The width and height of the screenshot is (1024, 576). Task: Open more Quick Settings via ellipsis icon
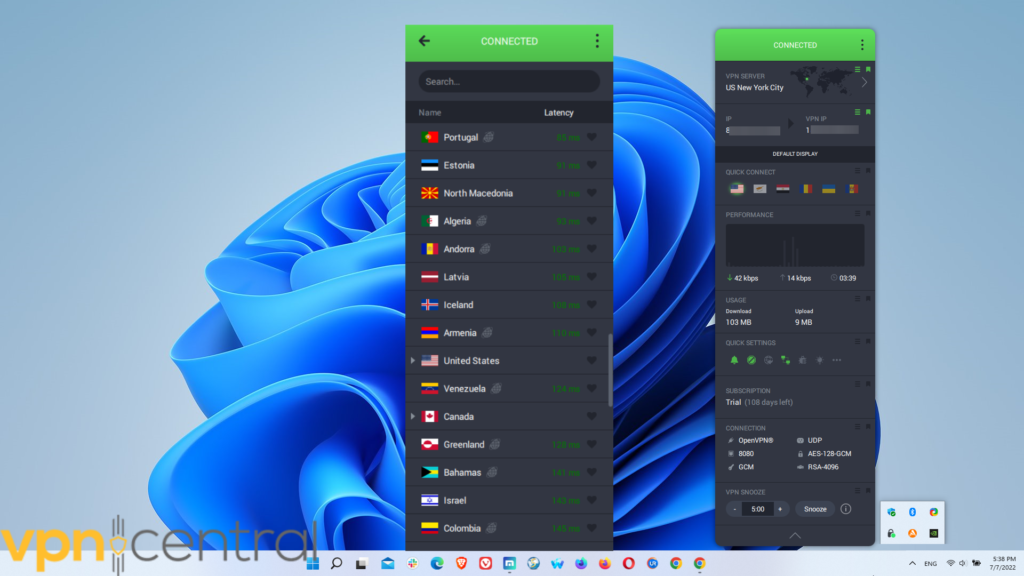click(x=837, y=360)
